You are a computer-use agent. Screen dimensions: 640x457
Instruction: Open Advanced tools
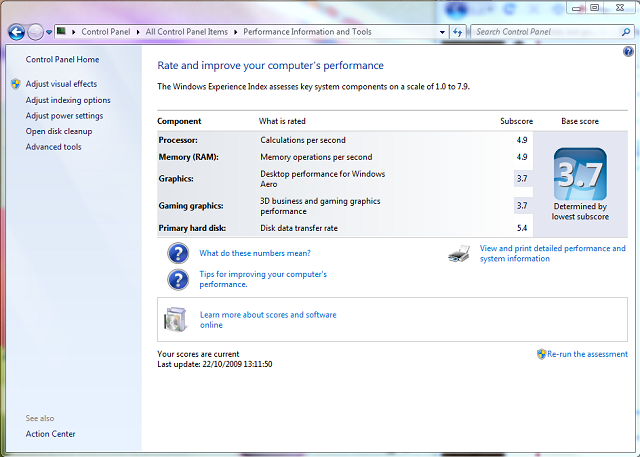pyautogui.click(x=53, y=147)
